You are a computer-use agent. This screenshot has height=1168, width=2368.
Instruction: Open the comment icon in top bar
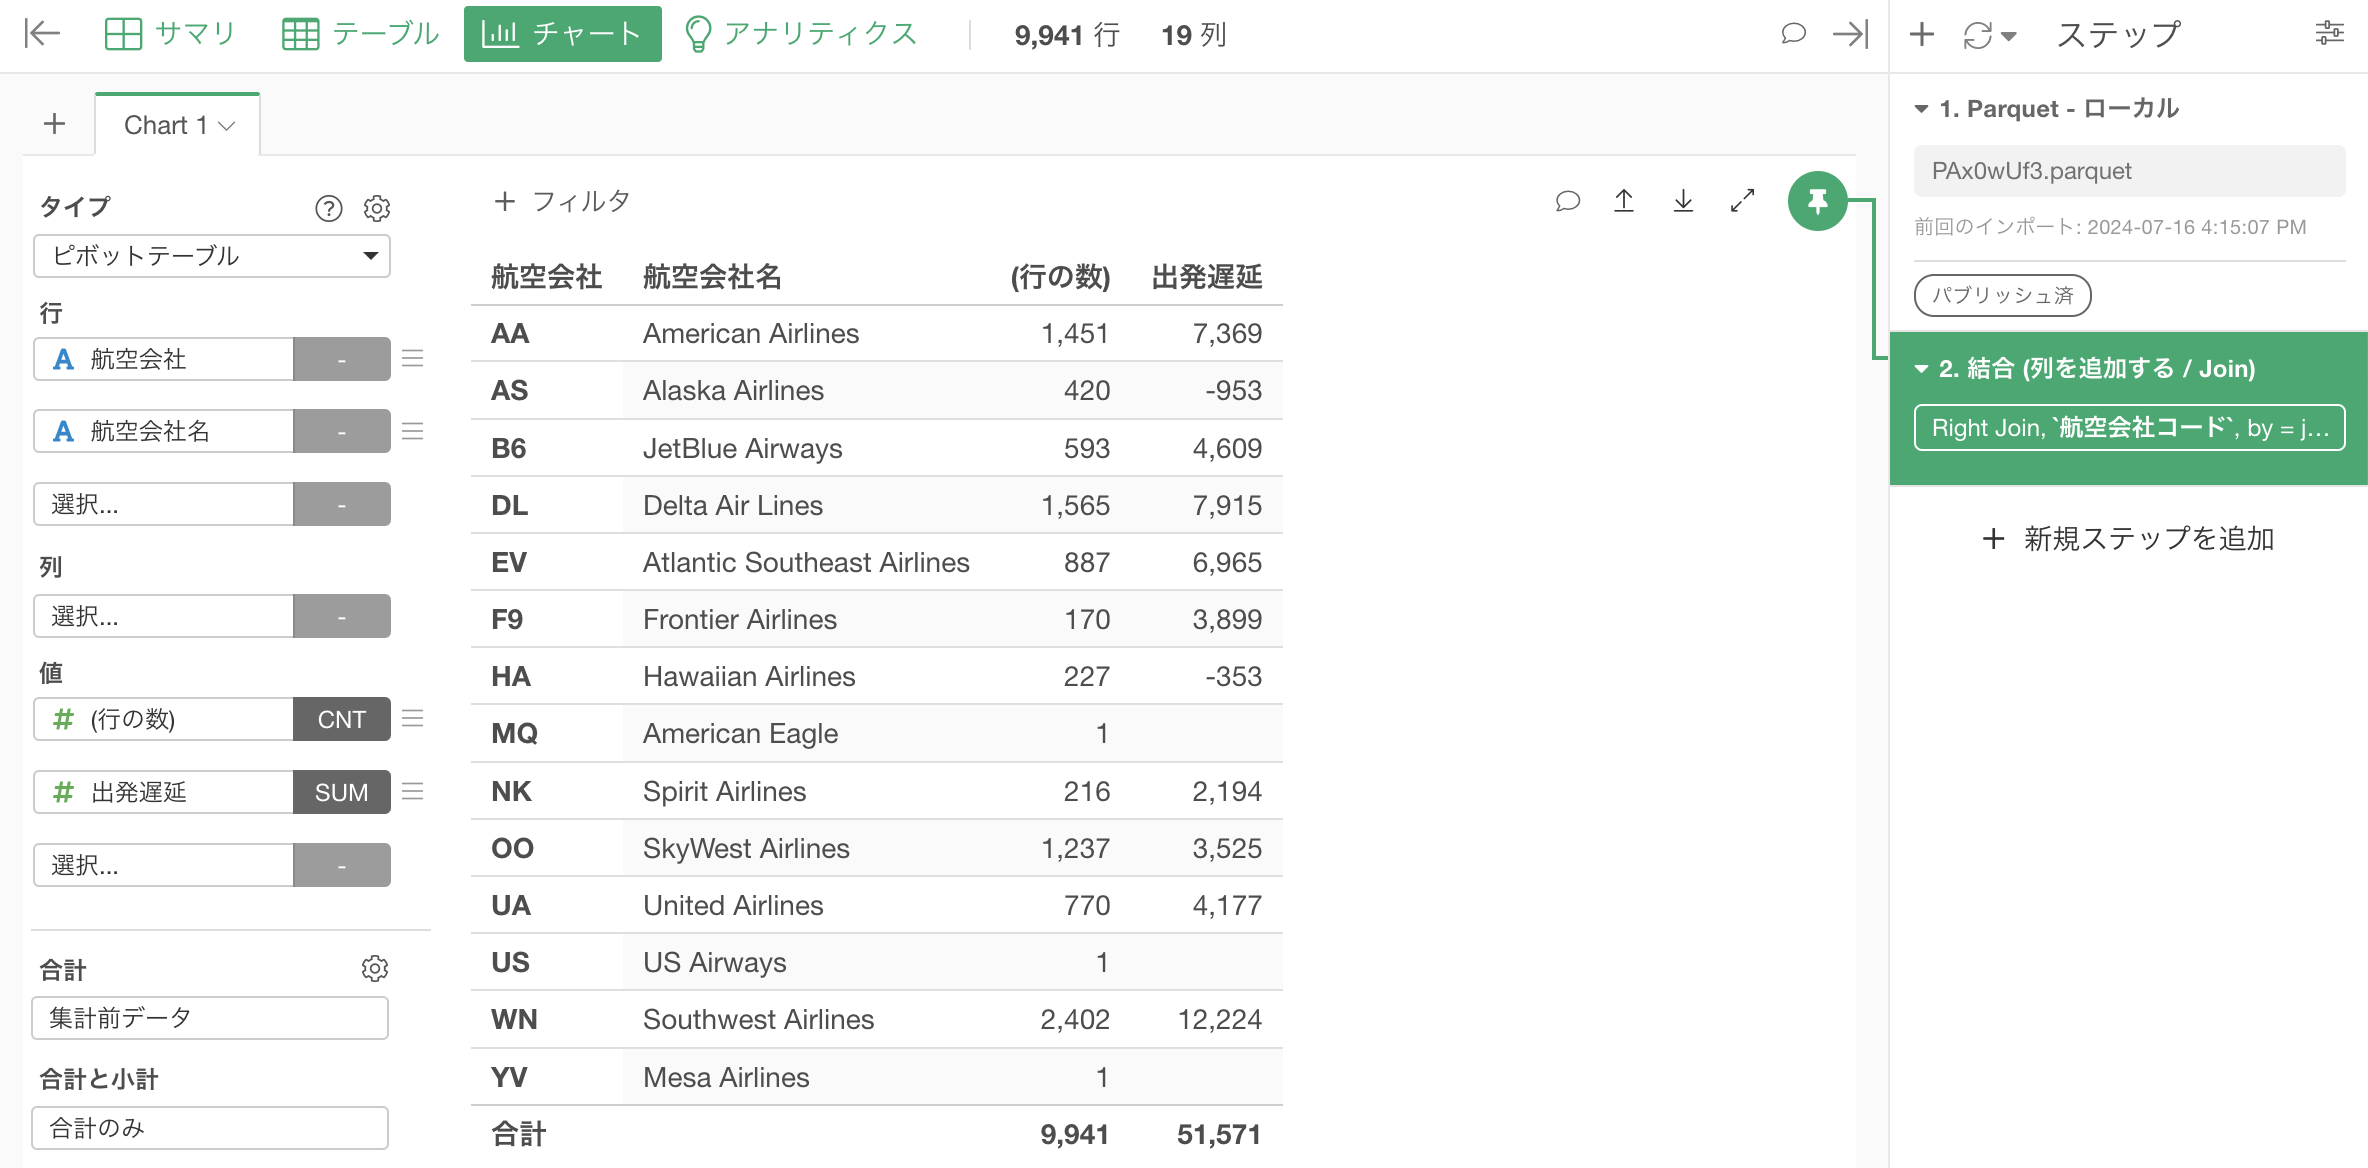[1793, 34]
